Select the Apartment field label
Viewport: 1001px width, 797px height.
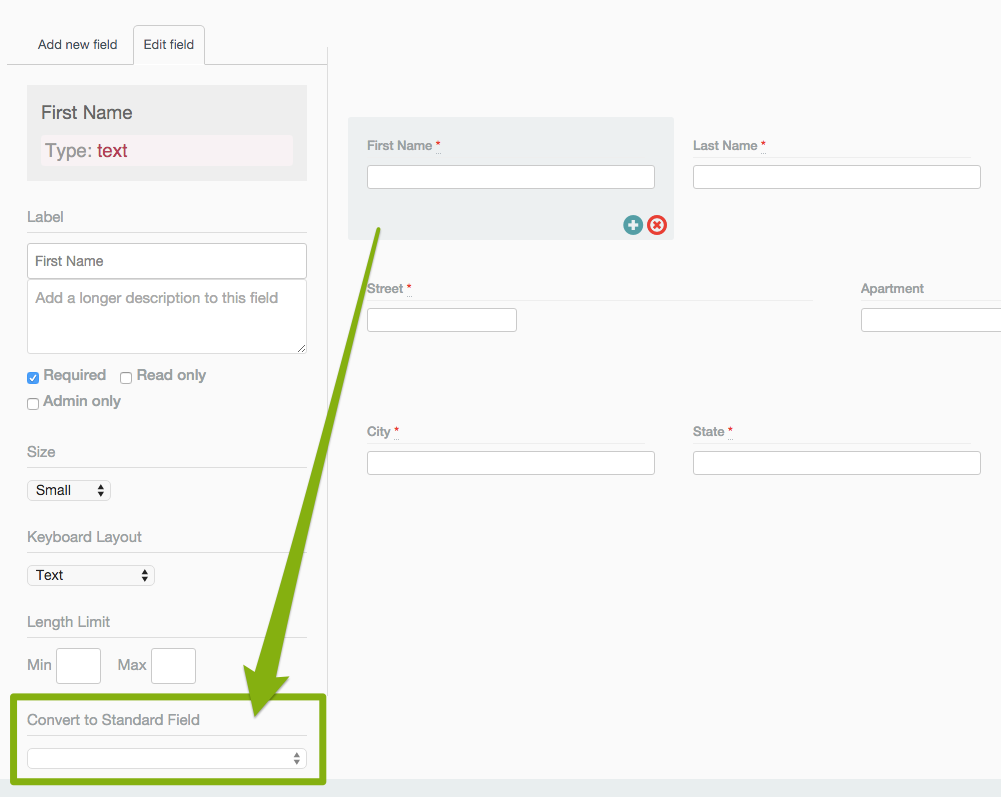pyautogui.click(x=892, y=289)
